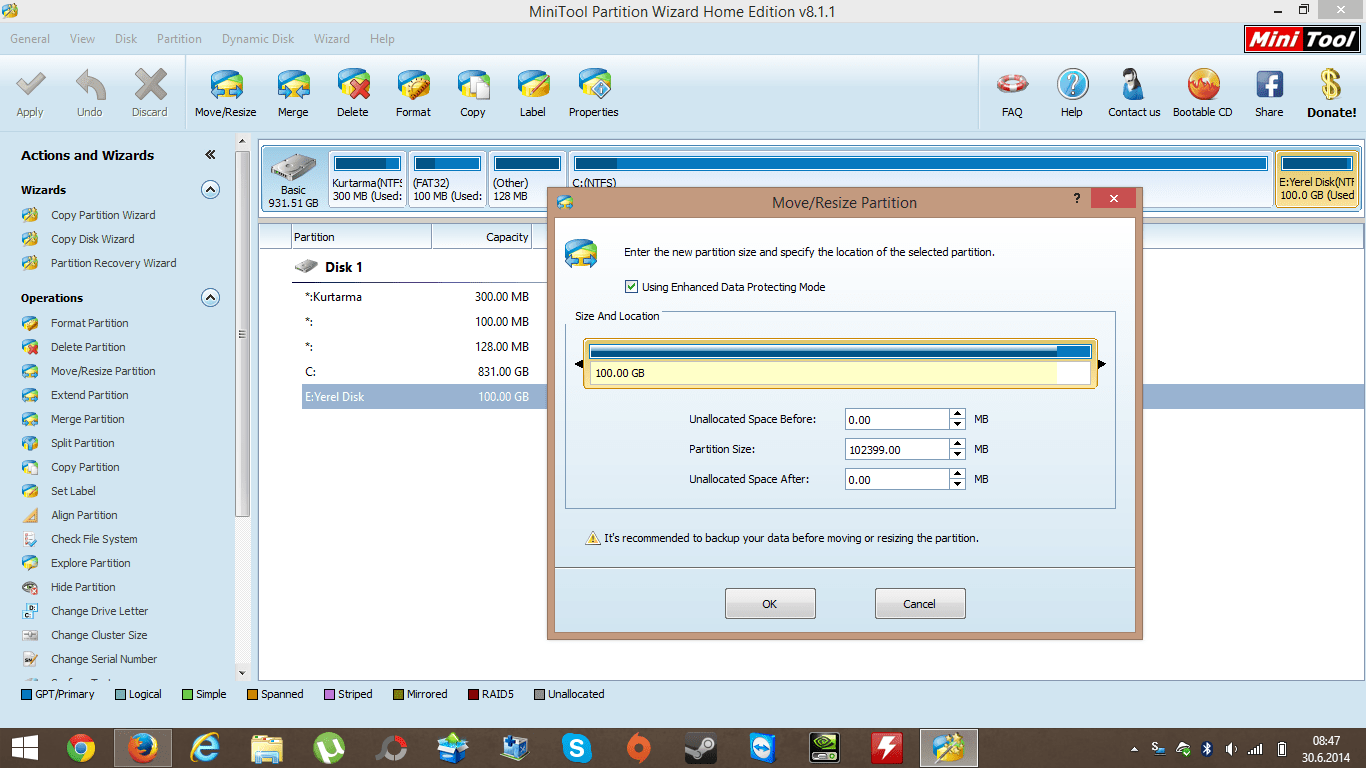Viewport: 1366px width, 768px height.
Task: Click the Capacity column header
Action: 482,237
